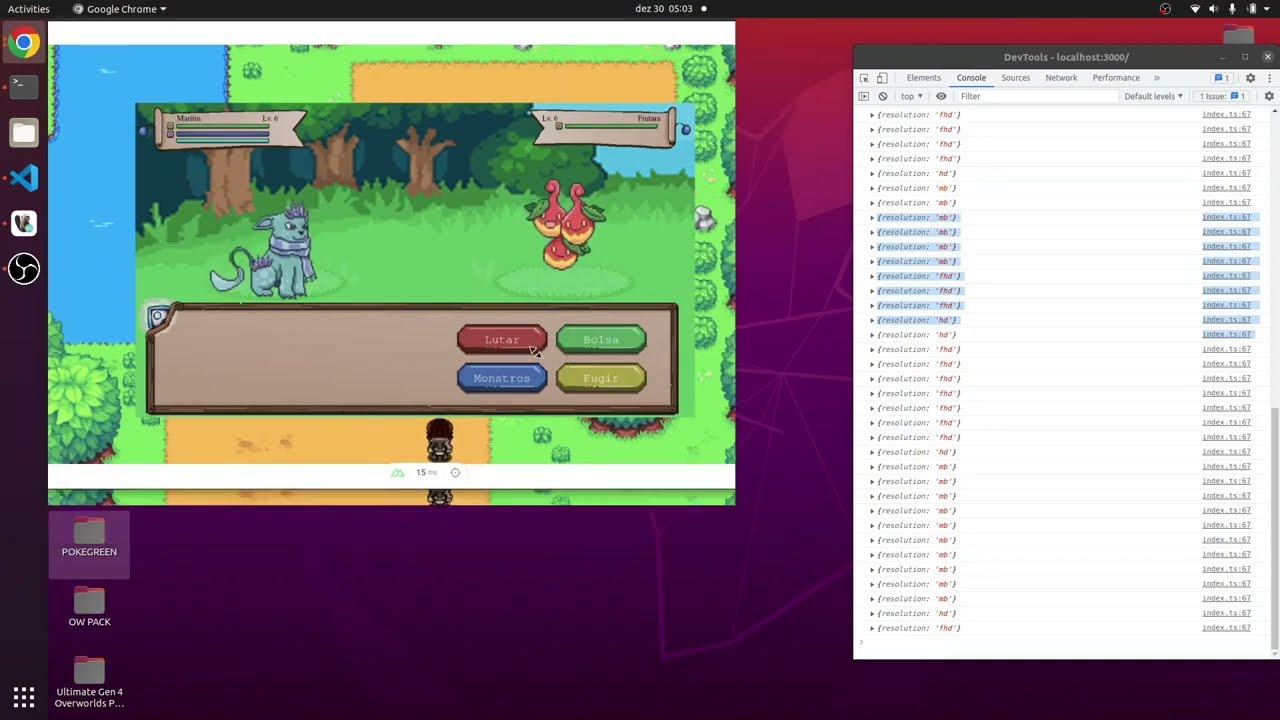Click the circular tray icon left of network

pos(1165,9)
